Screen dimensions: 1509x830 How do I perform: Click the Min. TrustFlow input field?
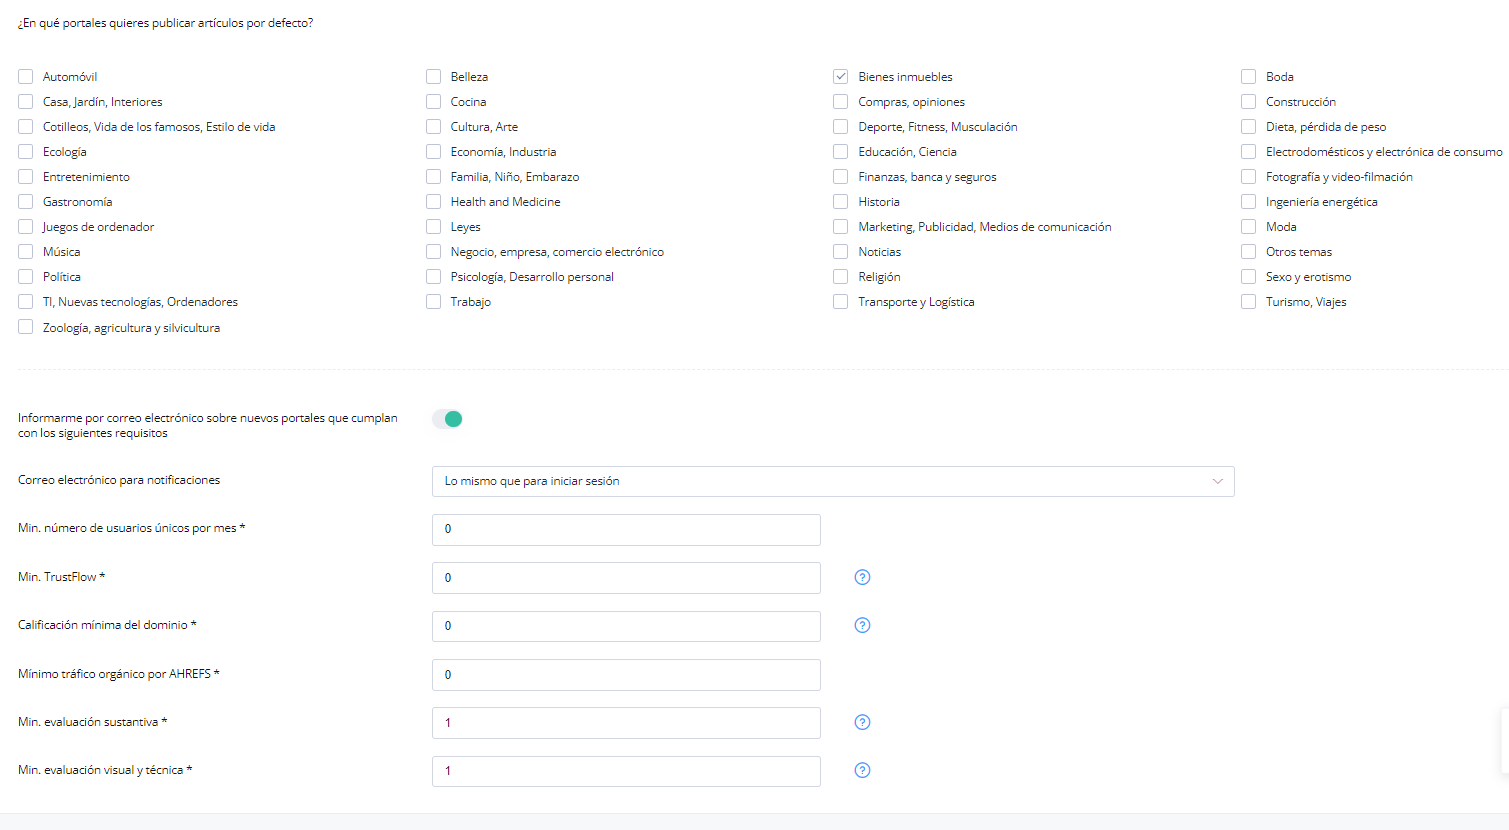pos(626,578)
